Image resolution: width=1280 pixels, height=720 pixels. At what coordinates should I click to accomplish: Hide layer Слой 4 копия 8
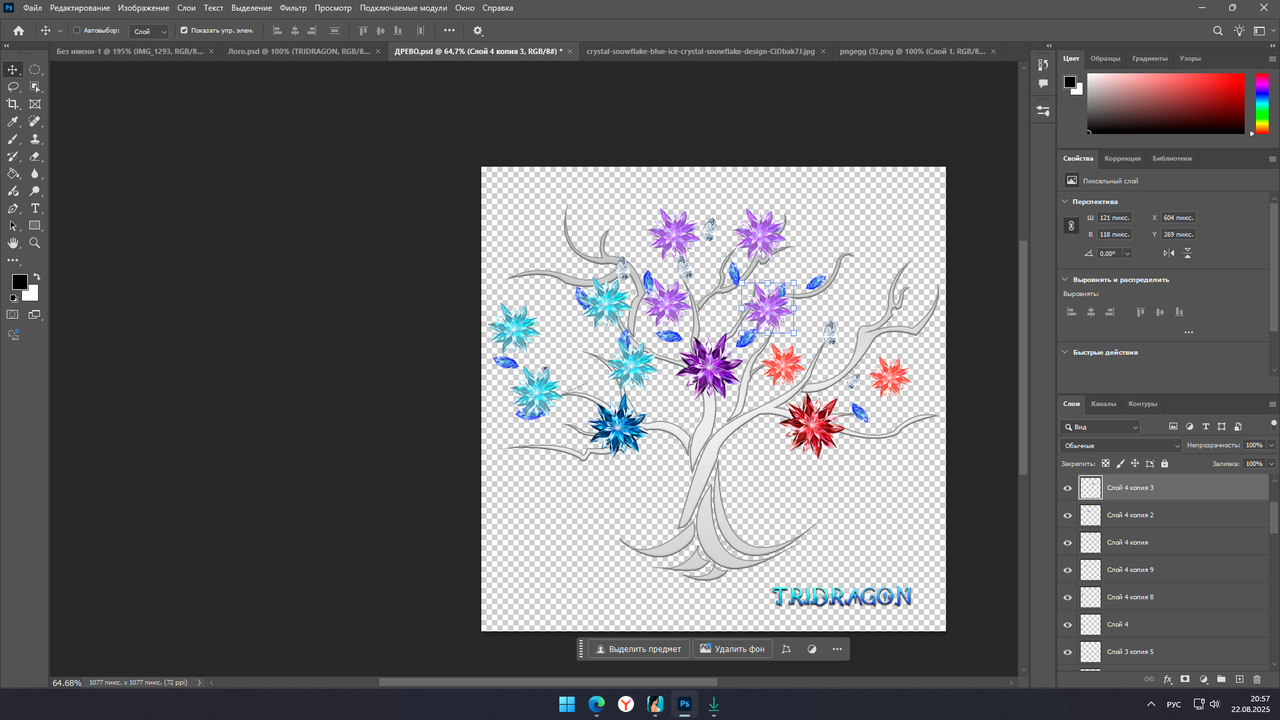tap(1067, 597)
